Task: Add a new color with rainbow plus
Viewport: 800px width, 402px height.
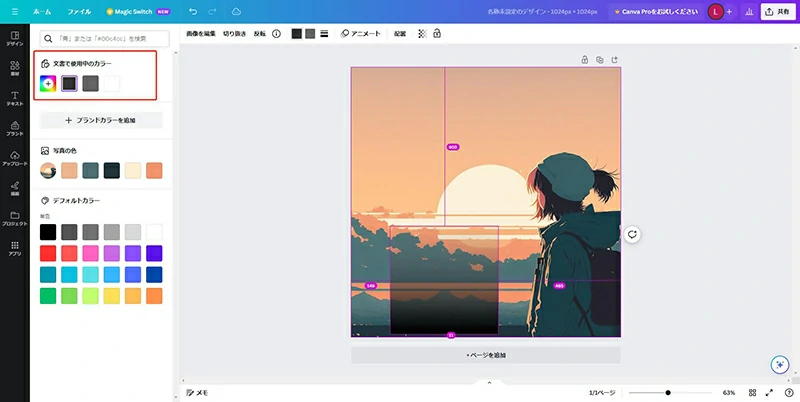Action: click(48, 84)
